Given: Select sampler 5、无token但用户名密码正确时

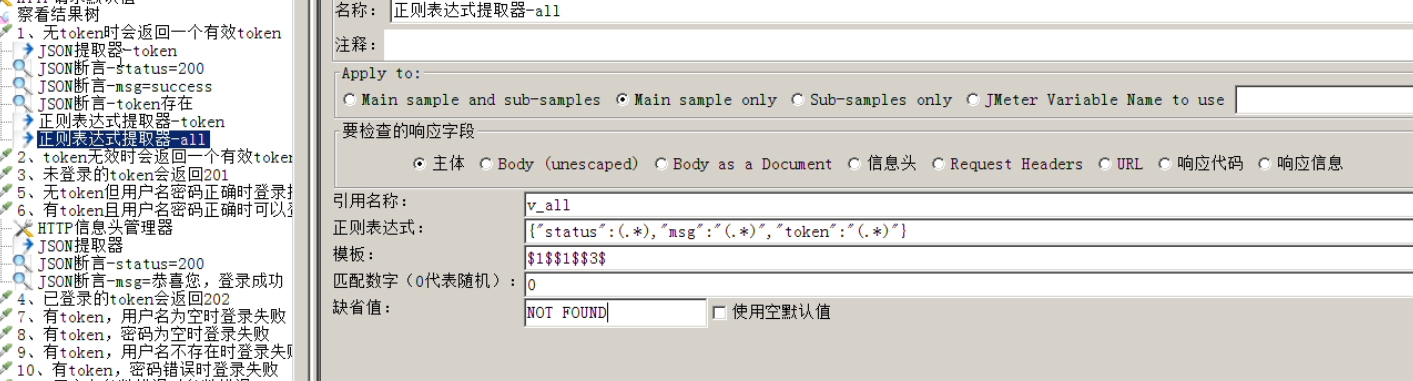Looking at the screenshot, I should 154,192.
